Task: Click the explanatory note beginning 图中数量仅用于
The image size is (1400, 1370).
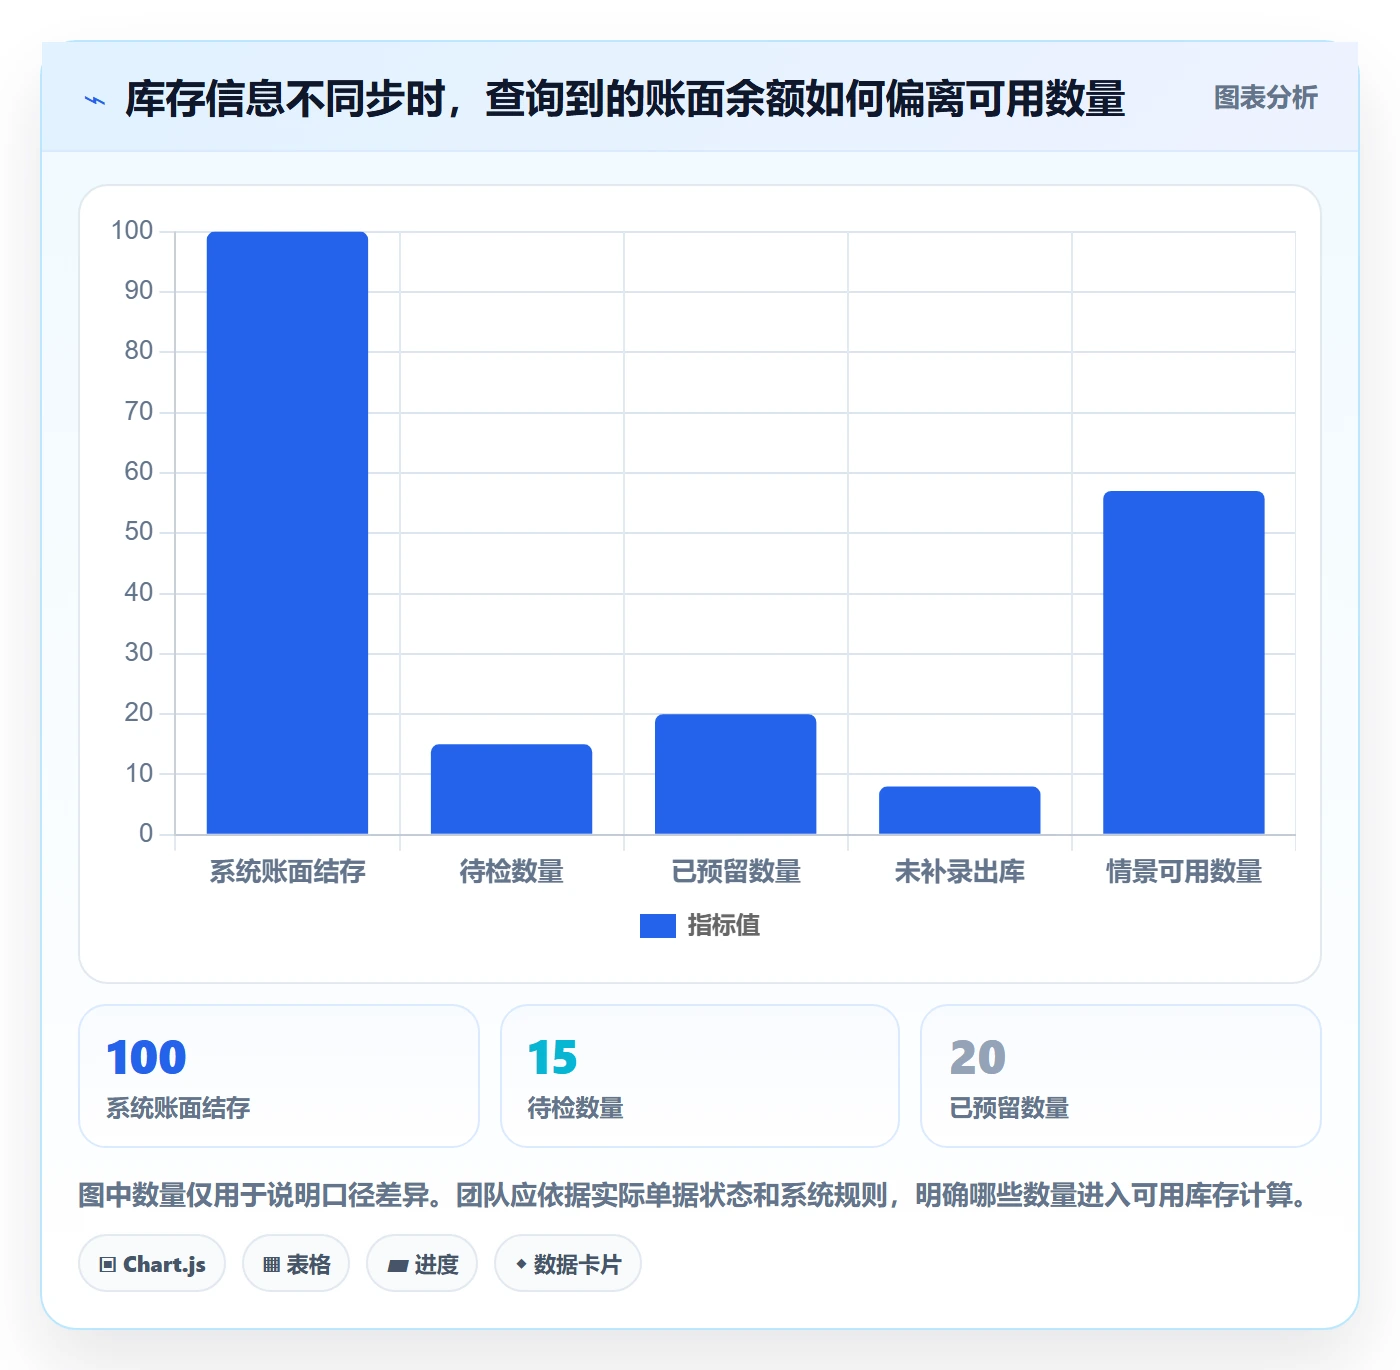Action: [698, 1195]
